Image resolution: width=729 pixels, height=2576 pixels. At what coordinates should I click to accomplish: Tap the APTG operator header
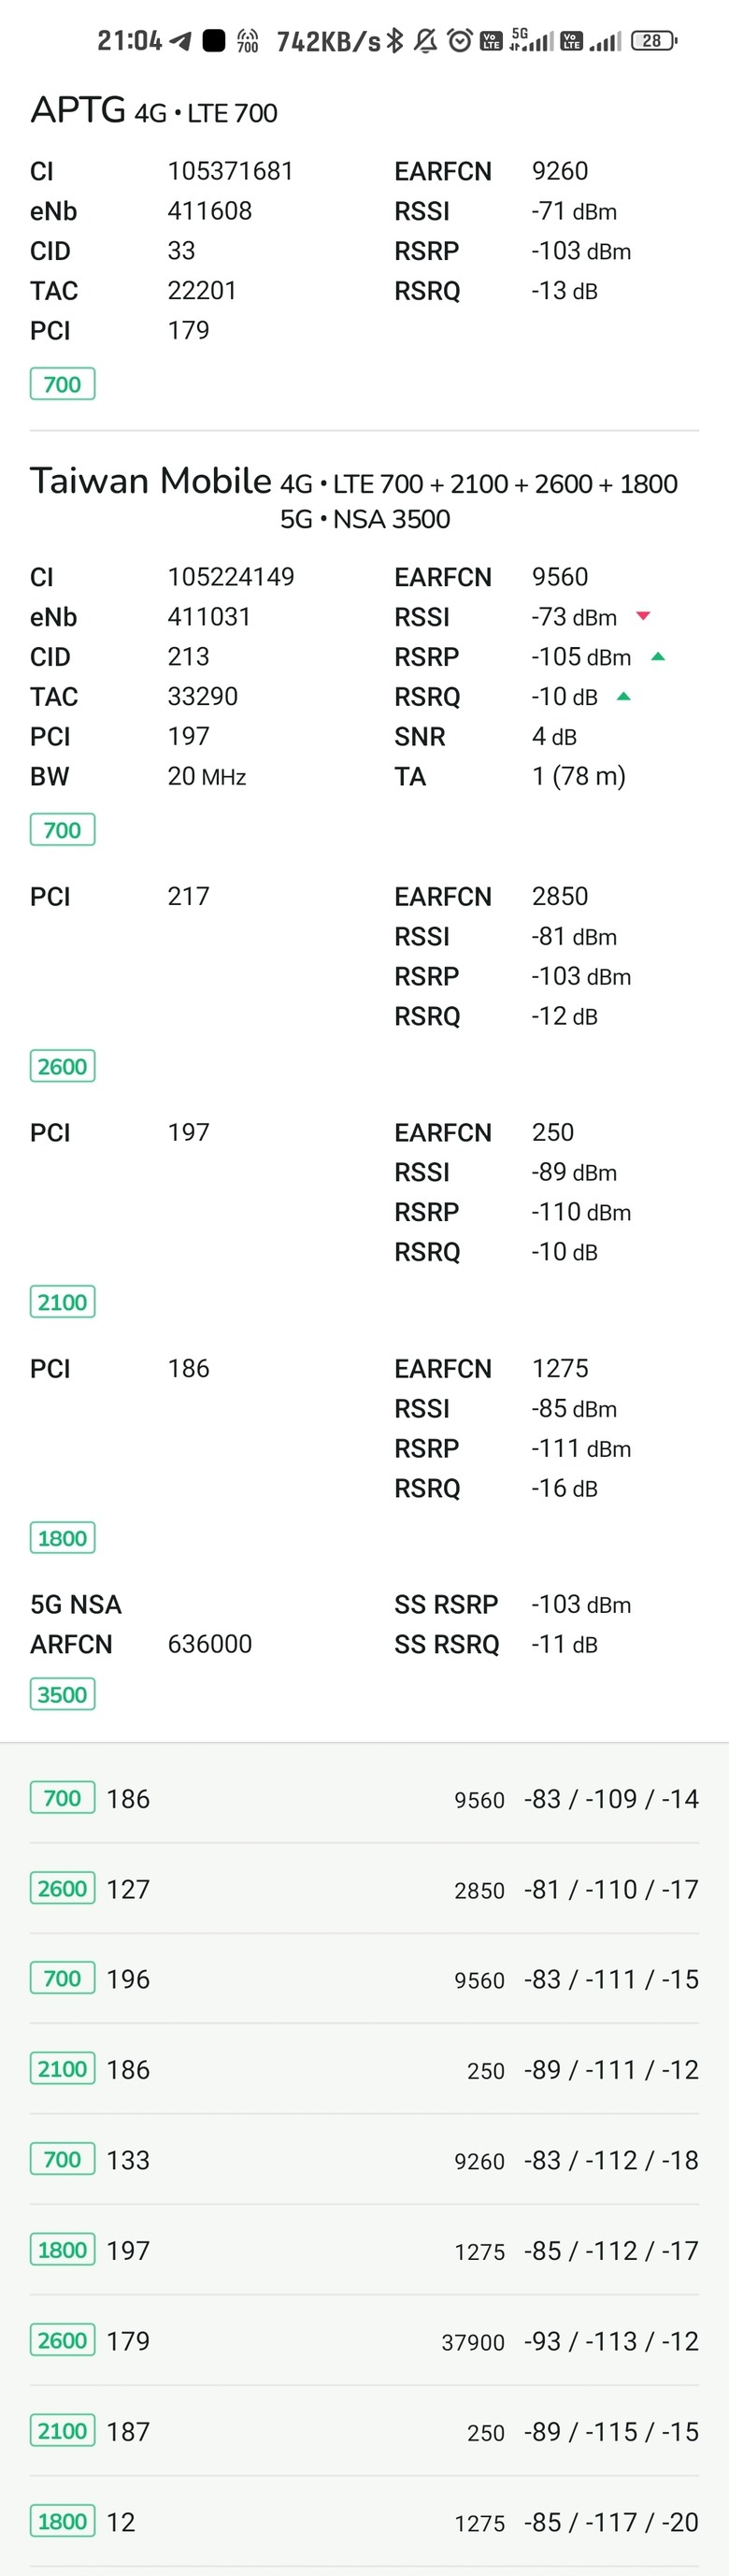154,110
